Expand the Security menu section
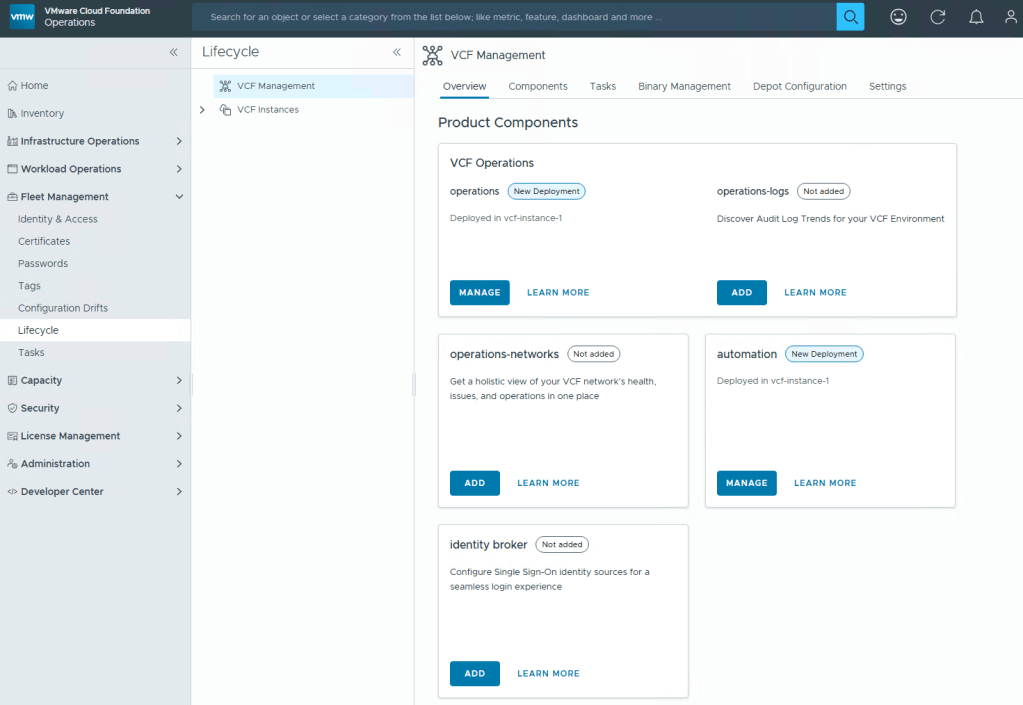This screenshot has height=705, width=1023. [179, 408]
